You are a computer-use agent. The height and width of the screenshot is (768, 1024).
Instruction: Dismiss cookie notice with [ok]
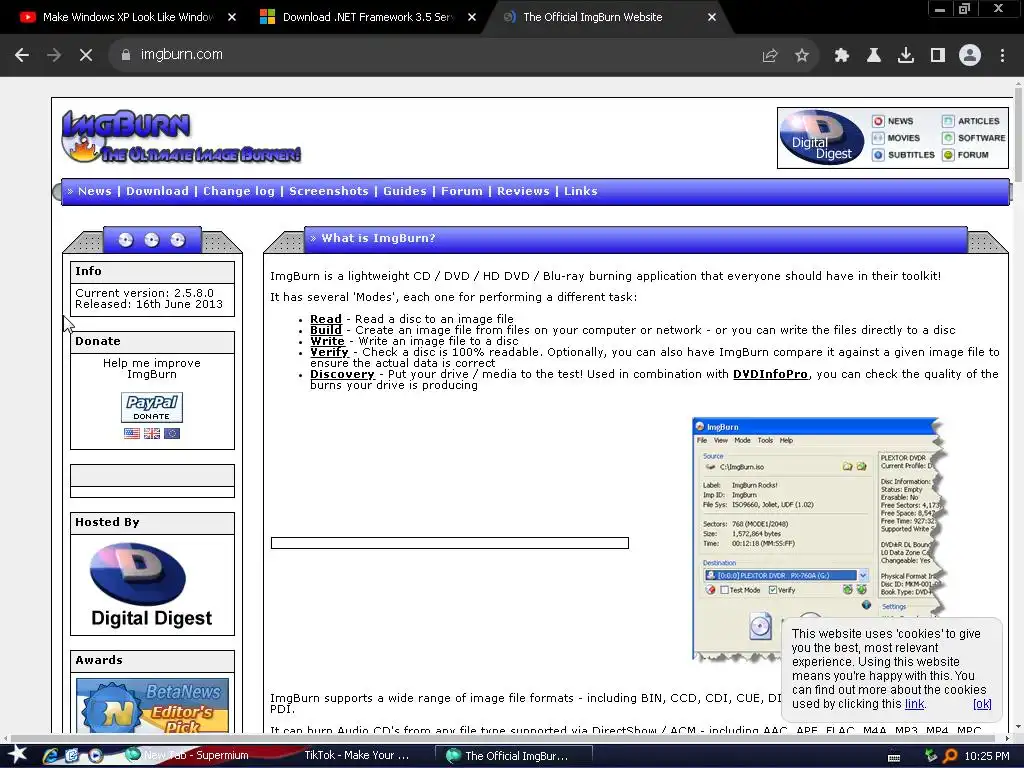click(982, 704)
